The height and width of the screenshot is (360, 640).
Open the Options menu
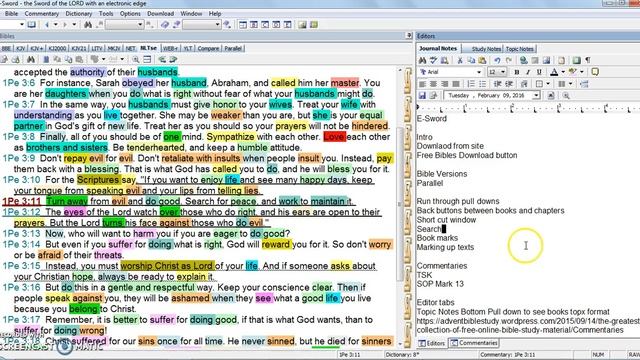click(130, 13)
